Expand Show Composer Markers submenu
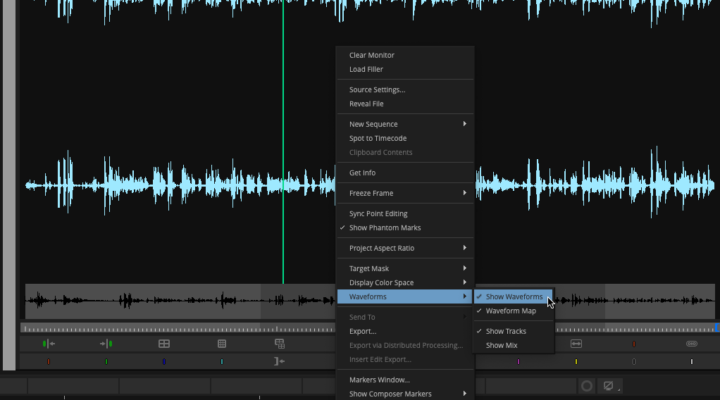Image resolution: width=720 pixels, height=400 pixels. pos(405,394)
